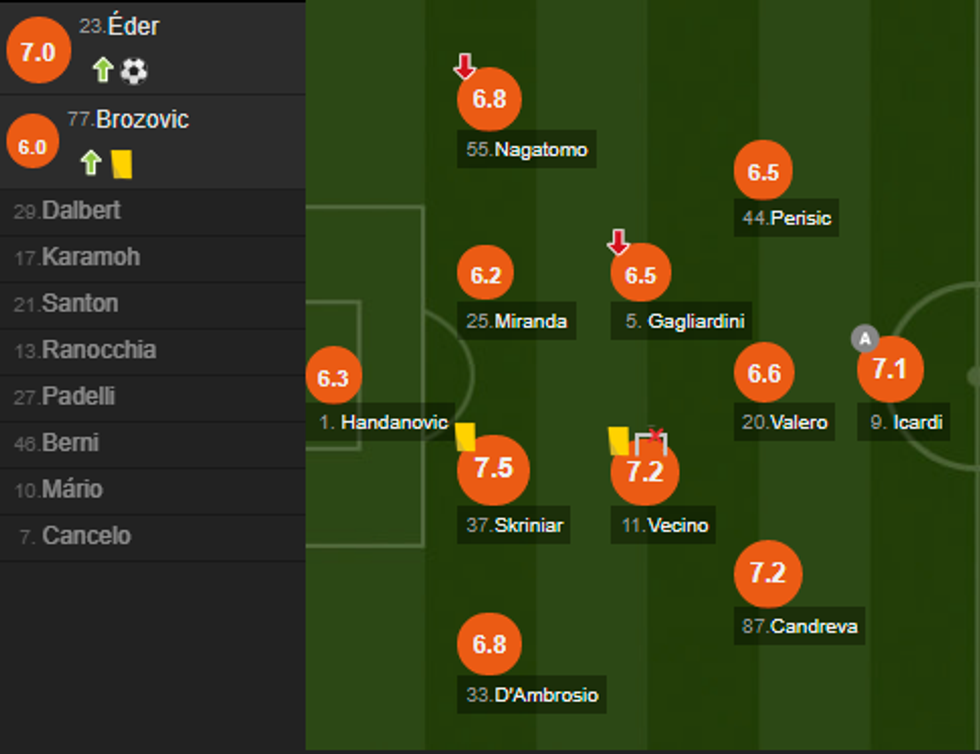
Task: Click the goalpost icon above Vecino's rating
Action: (x=651, y=439)
